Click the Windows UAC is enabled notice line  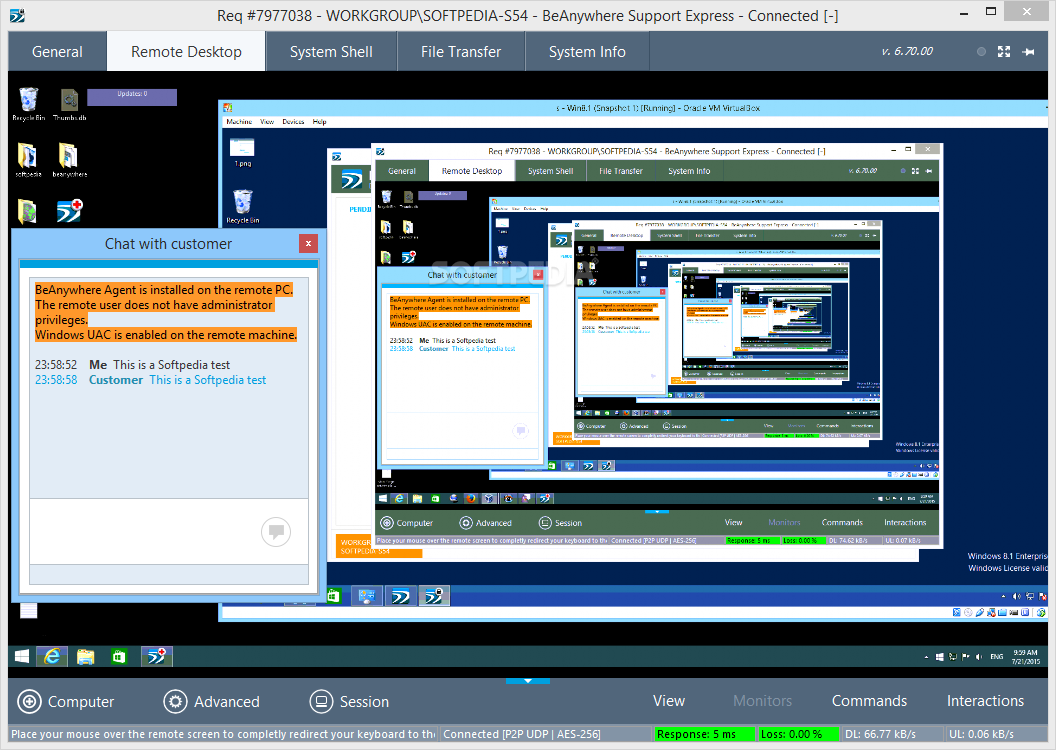[166, 335]
